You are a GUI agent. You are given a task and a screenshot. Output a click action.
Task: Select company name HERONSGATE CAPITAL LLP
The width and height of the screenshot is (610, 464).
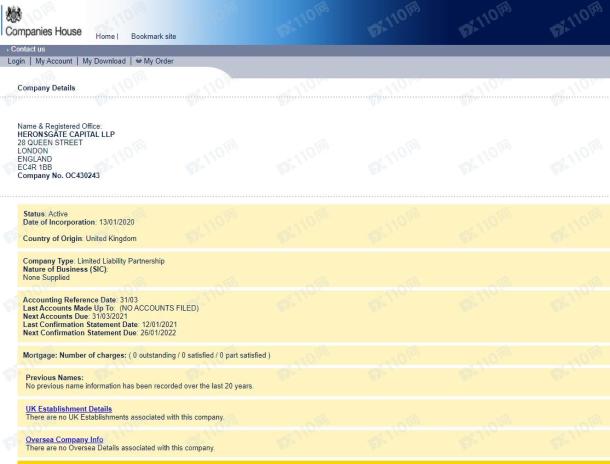66,134
